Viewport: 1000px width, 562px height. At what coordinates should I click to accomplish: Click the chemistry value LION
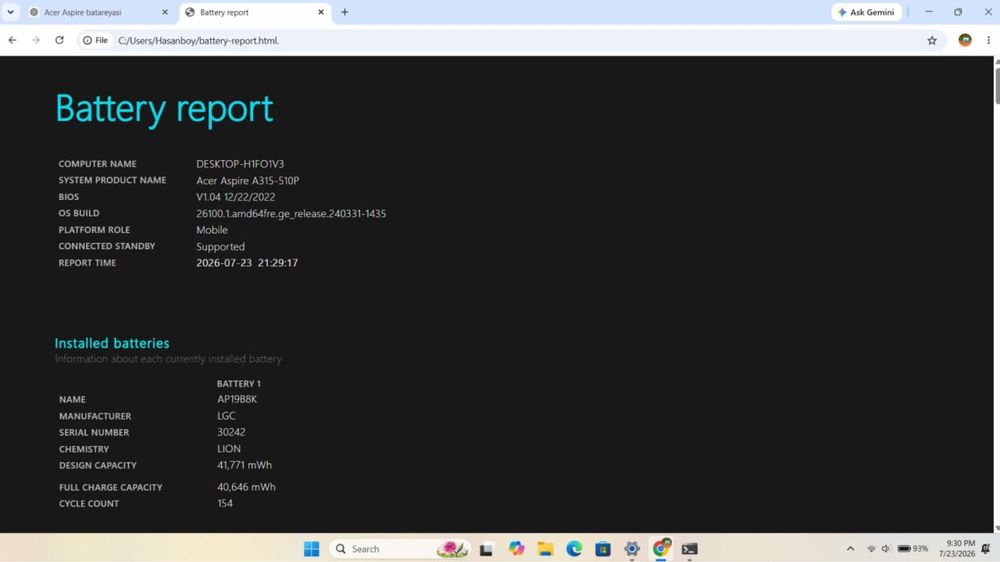228,448
